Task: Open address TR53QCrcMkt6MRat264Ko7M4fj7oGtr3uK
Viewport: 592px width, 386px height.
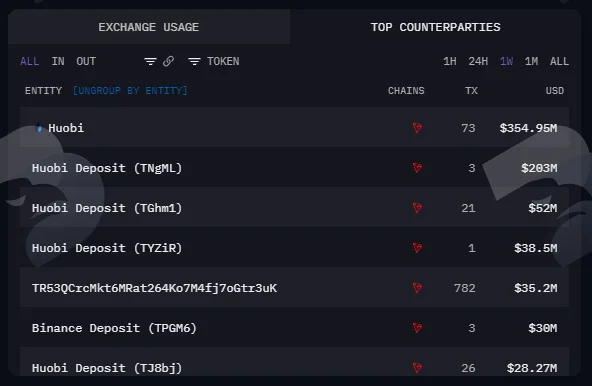Action: pos(154,288)
